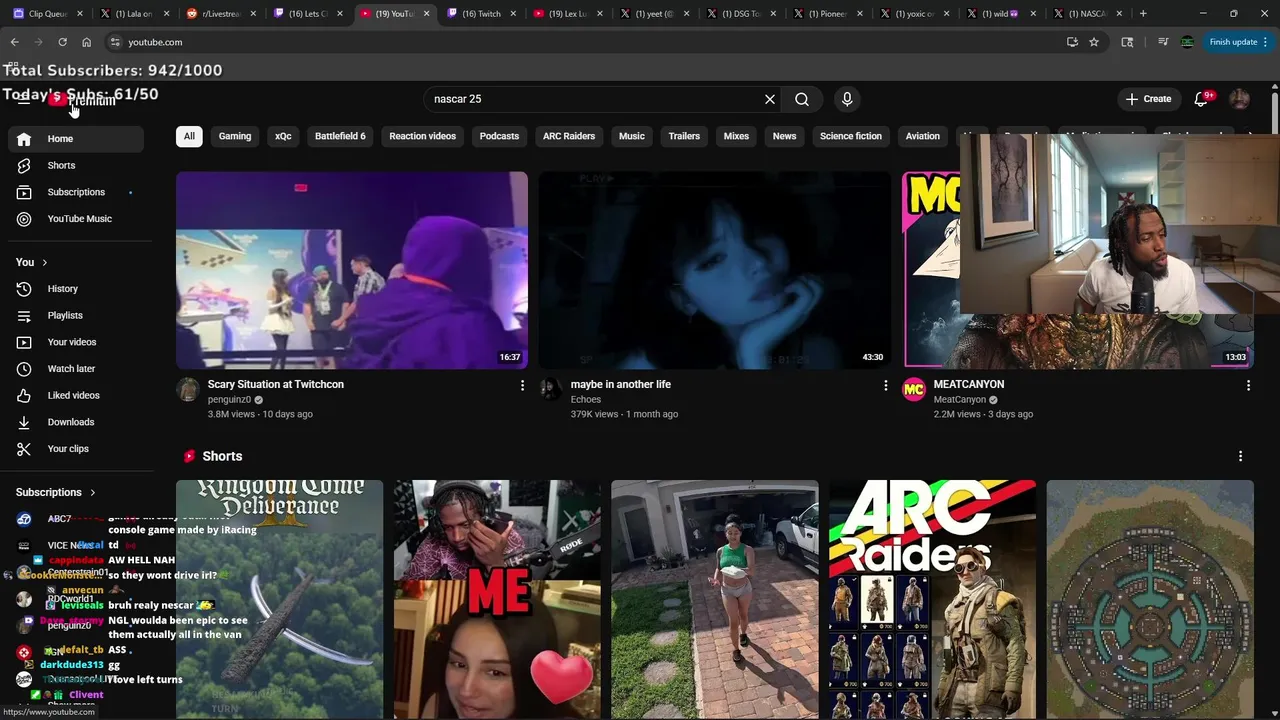
Task: Select the Gaming filter chip
Action: (x=235, y=136)
